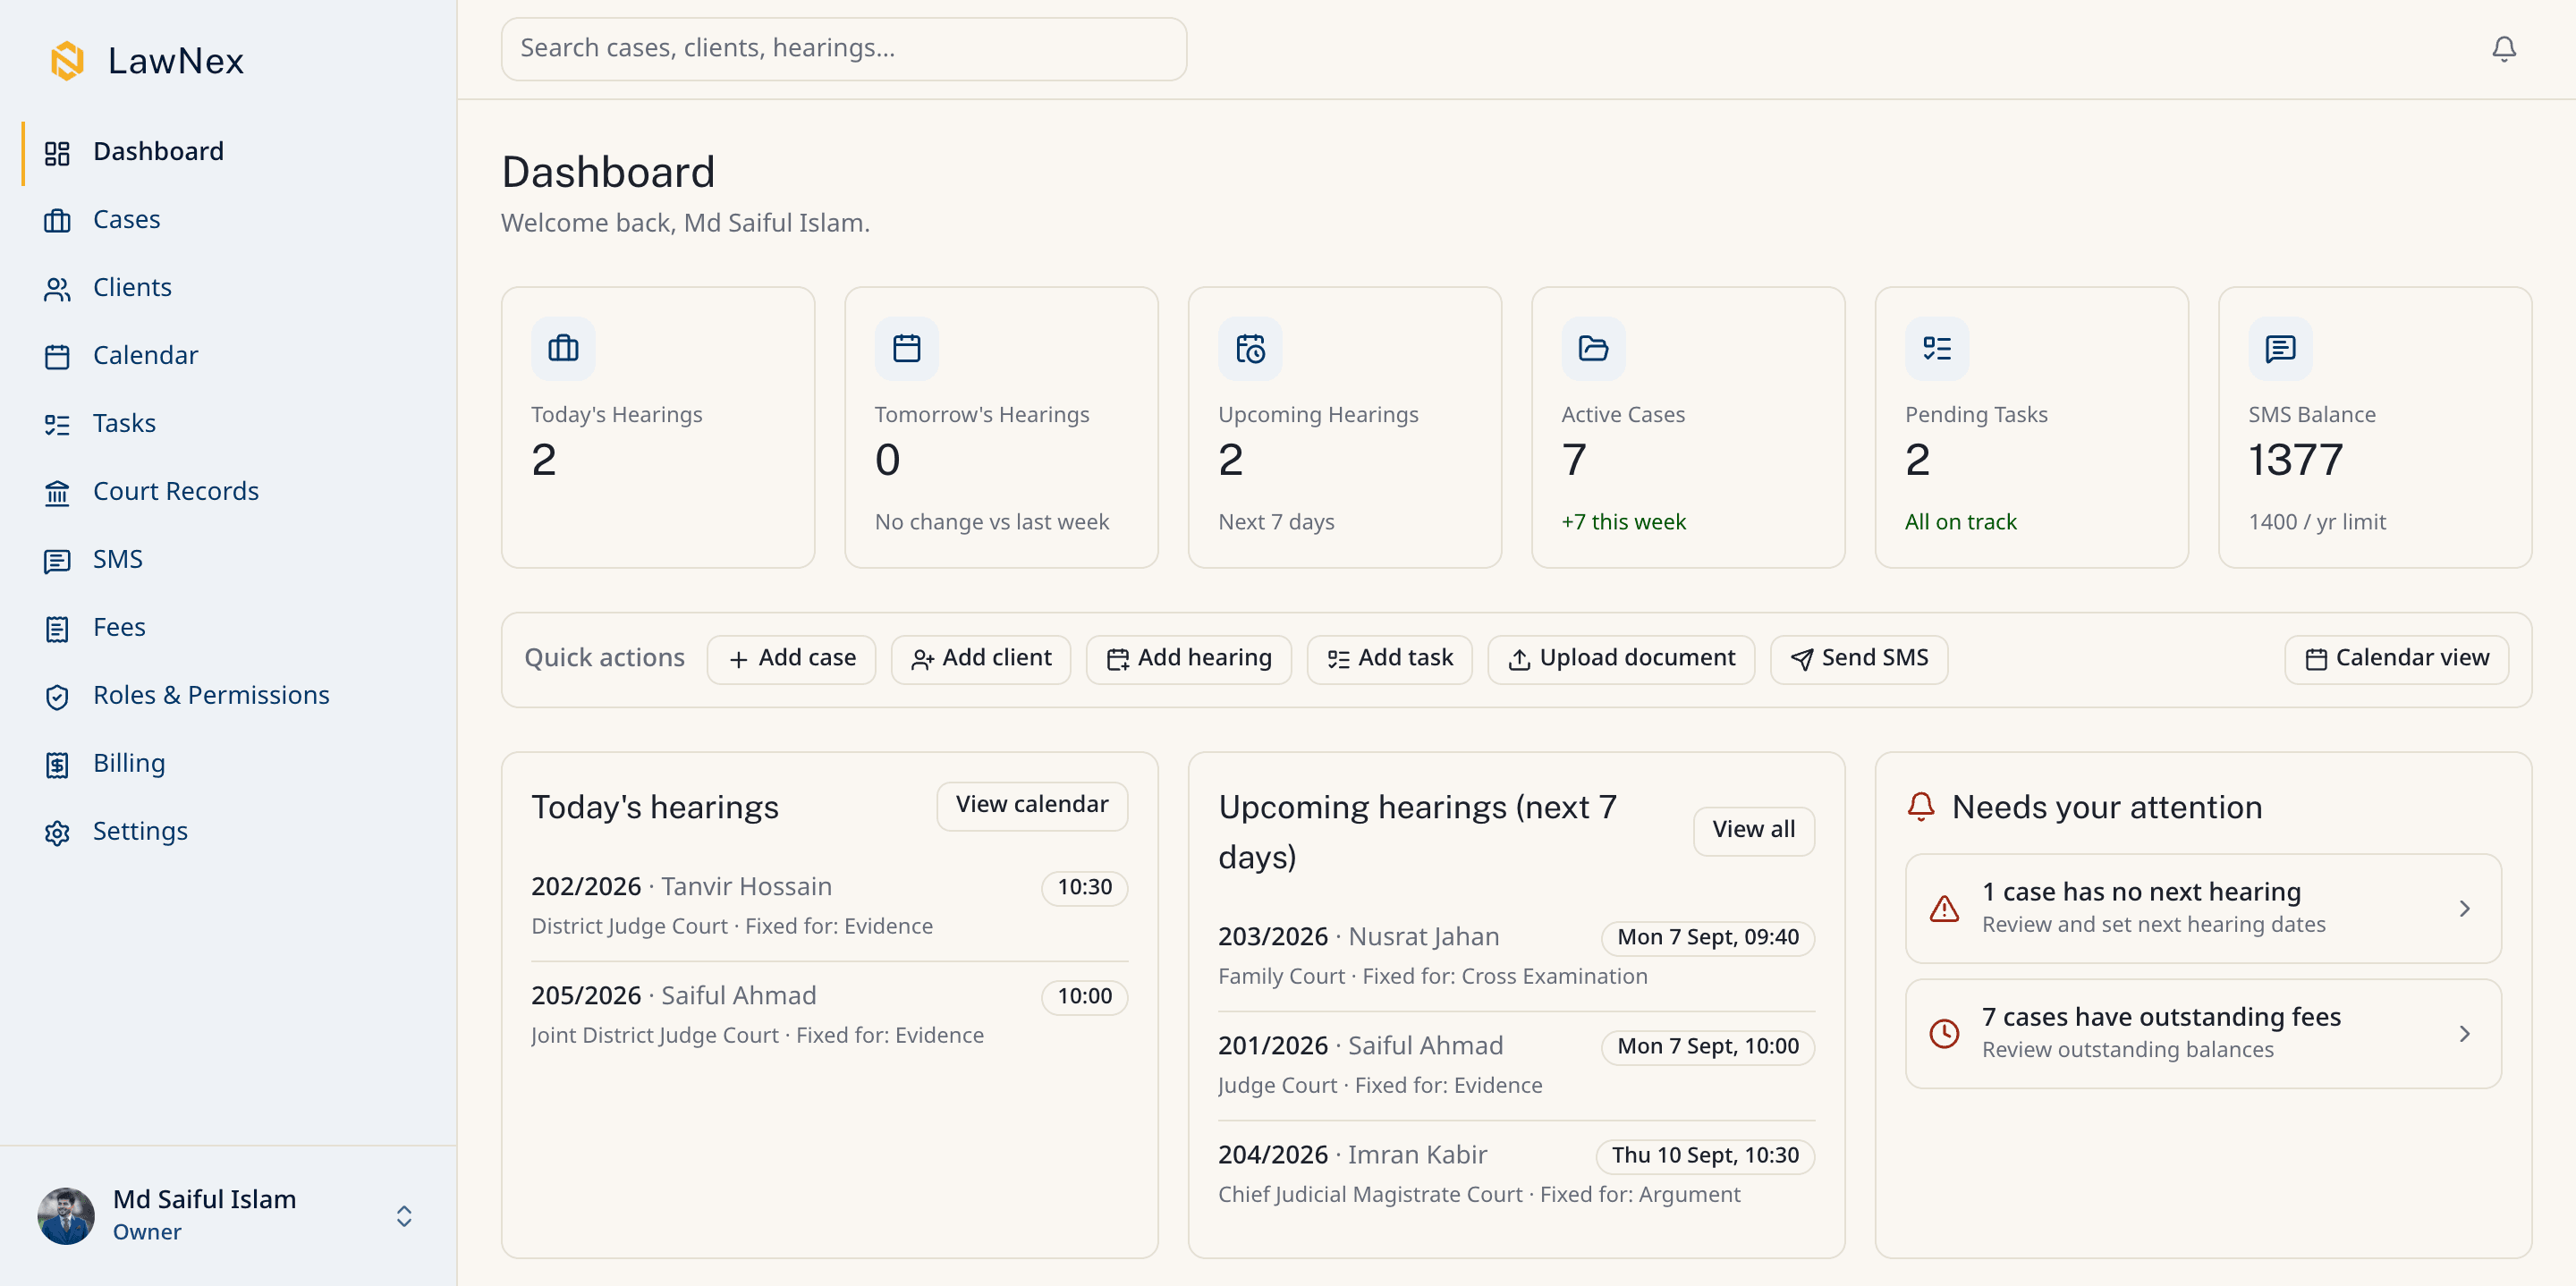This screenshot has height=1286, width=2576.
Task: Expand the user account switcher chevrons
Action: point(404,1215)
